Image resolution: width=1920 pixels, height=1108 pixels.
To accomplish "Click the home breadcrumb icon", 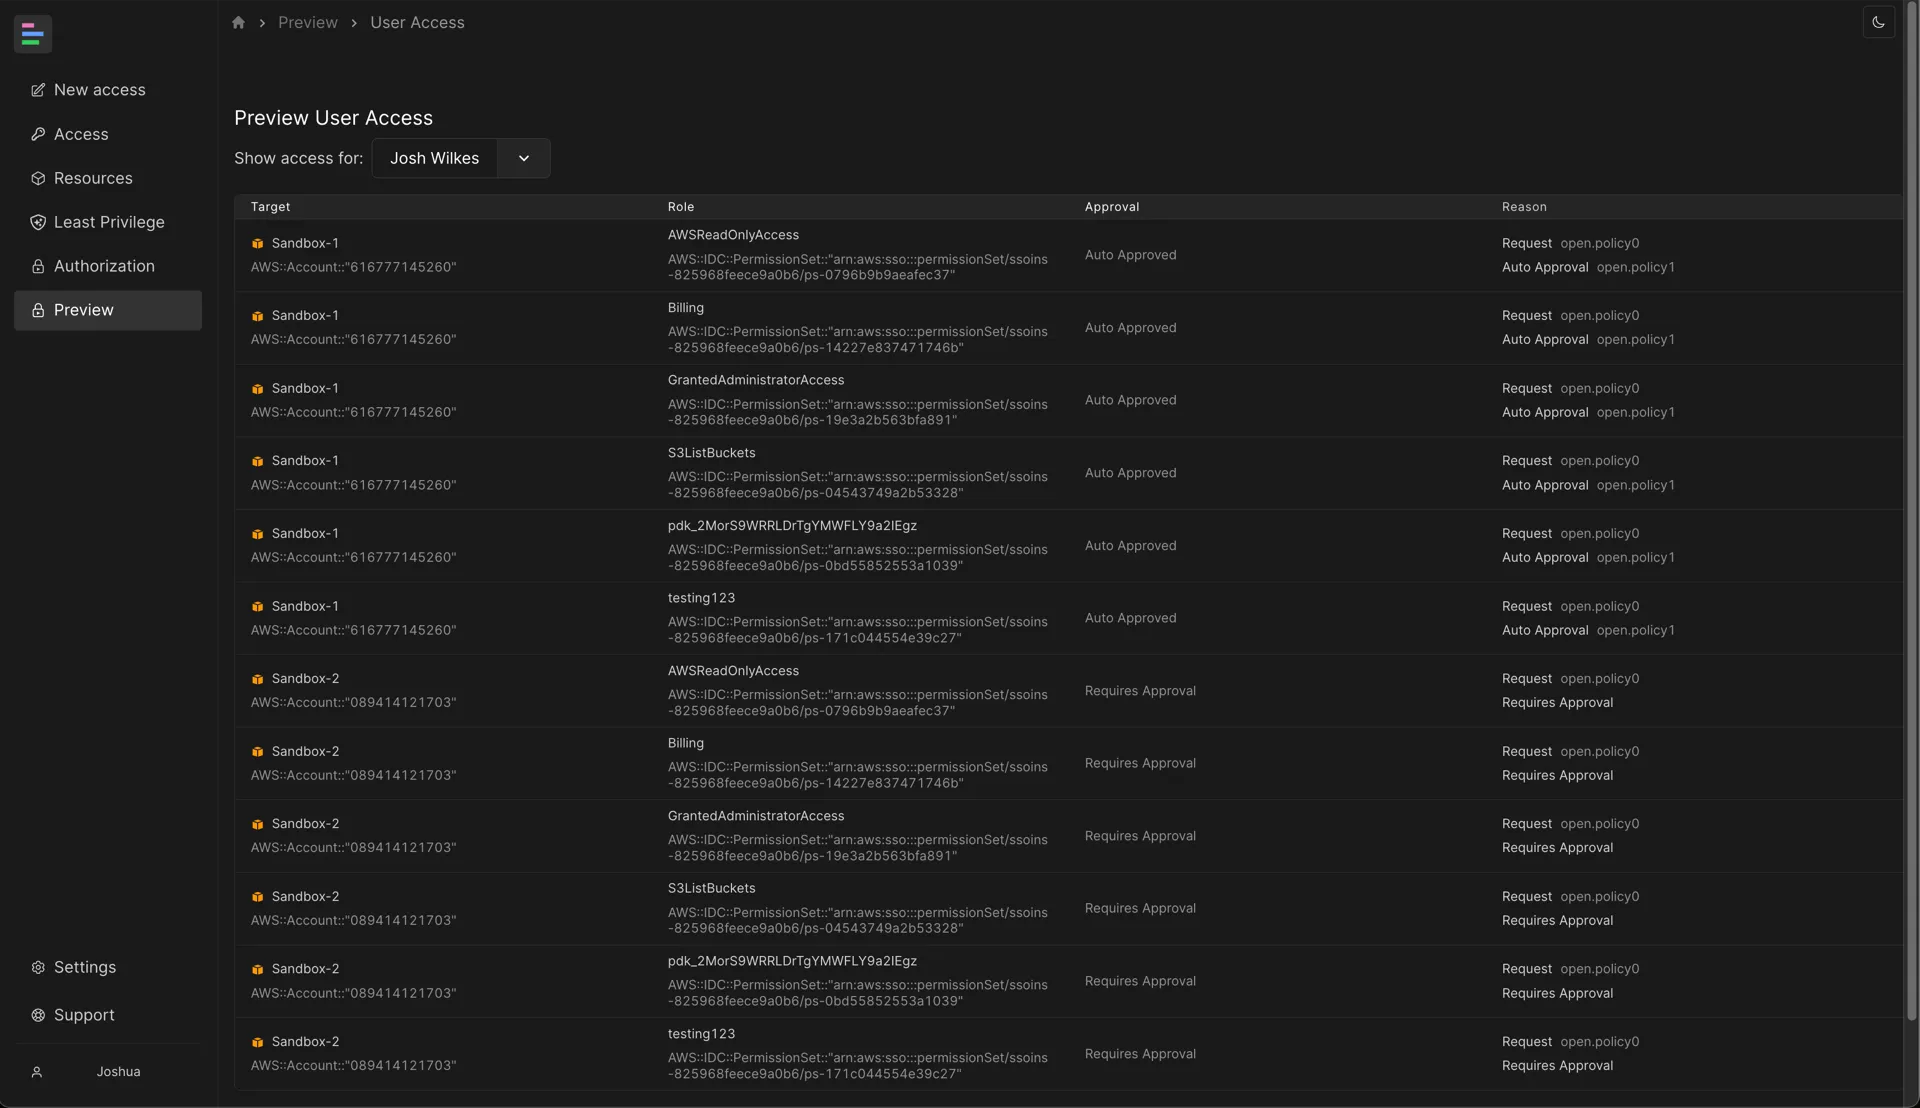I will pos(238,23).
